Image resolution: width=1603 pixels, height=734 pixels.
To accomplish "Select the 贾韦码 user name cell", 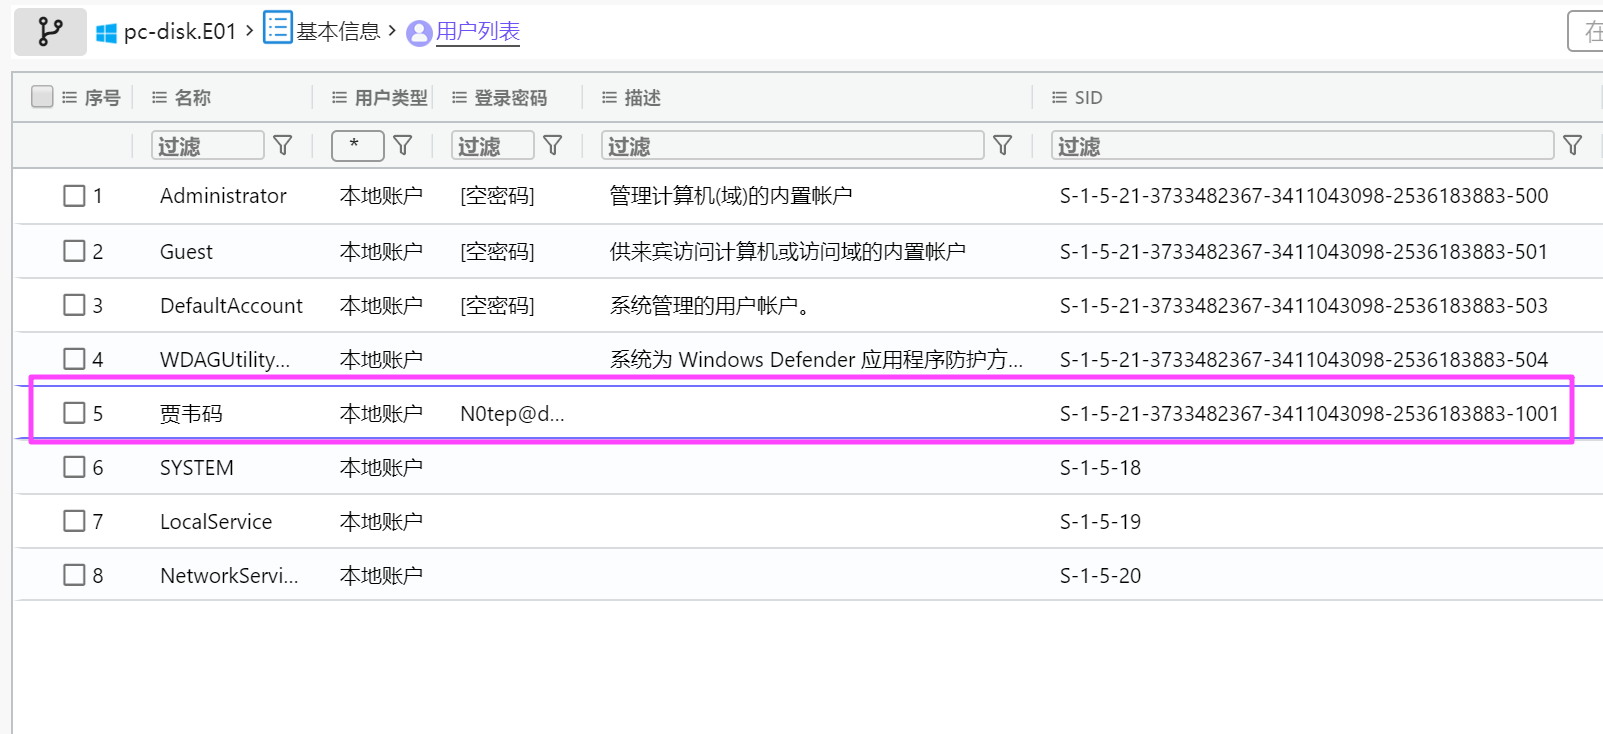I will pos(191,413).
